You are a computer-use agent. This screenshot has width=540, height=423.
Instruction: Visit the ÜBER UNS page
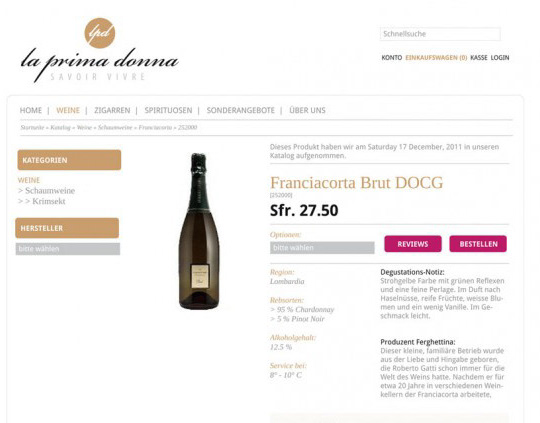[x=307, y=110]
